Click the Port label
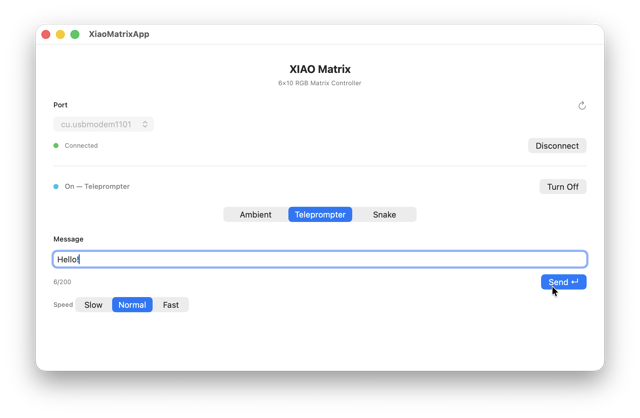This screenshot has height=418, width=640. [60, 105]
